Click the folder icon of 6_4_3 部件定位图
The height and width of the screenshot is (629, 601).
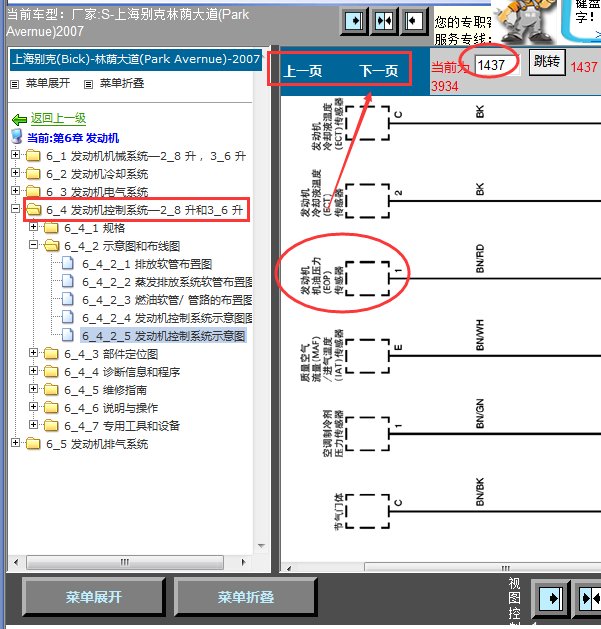click(51, 353)
